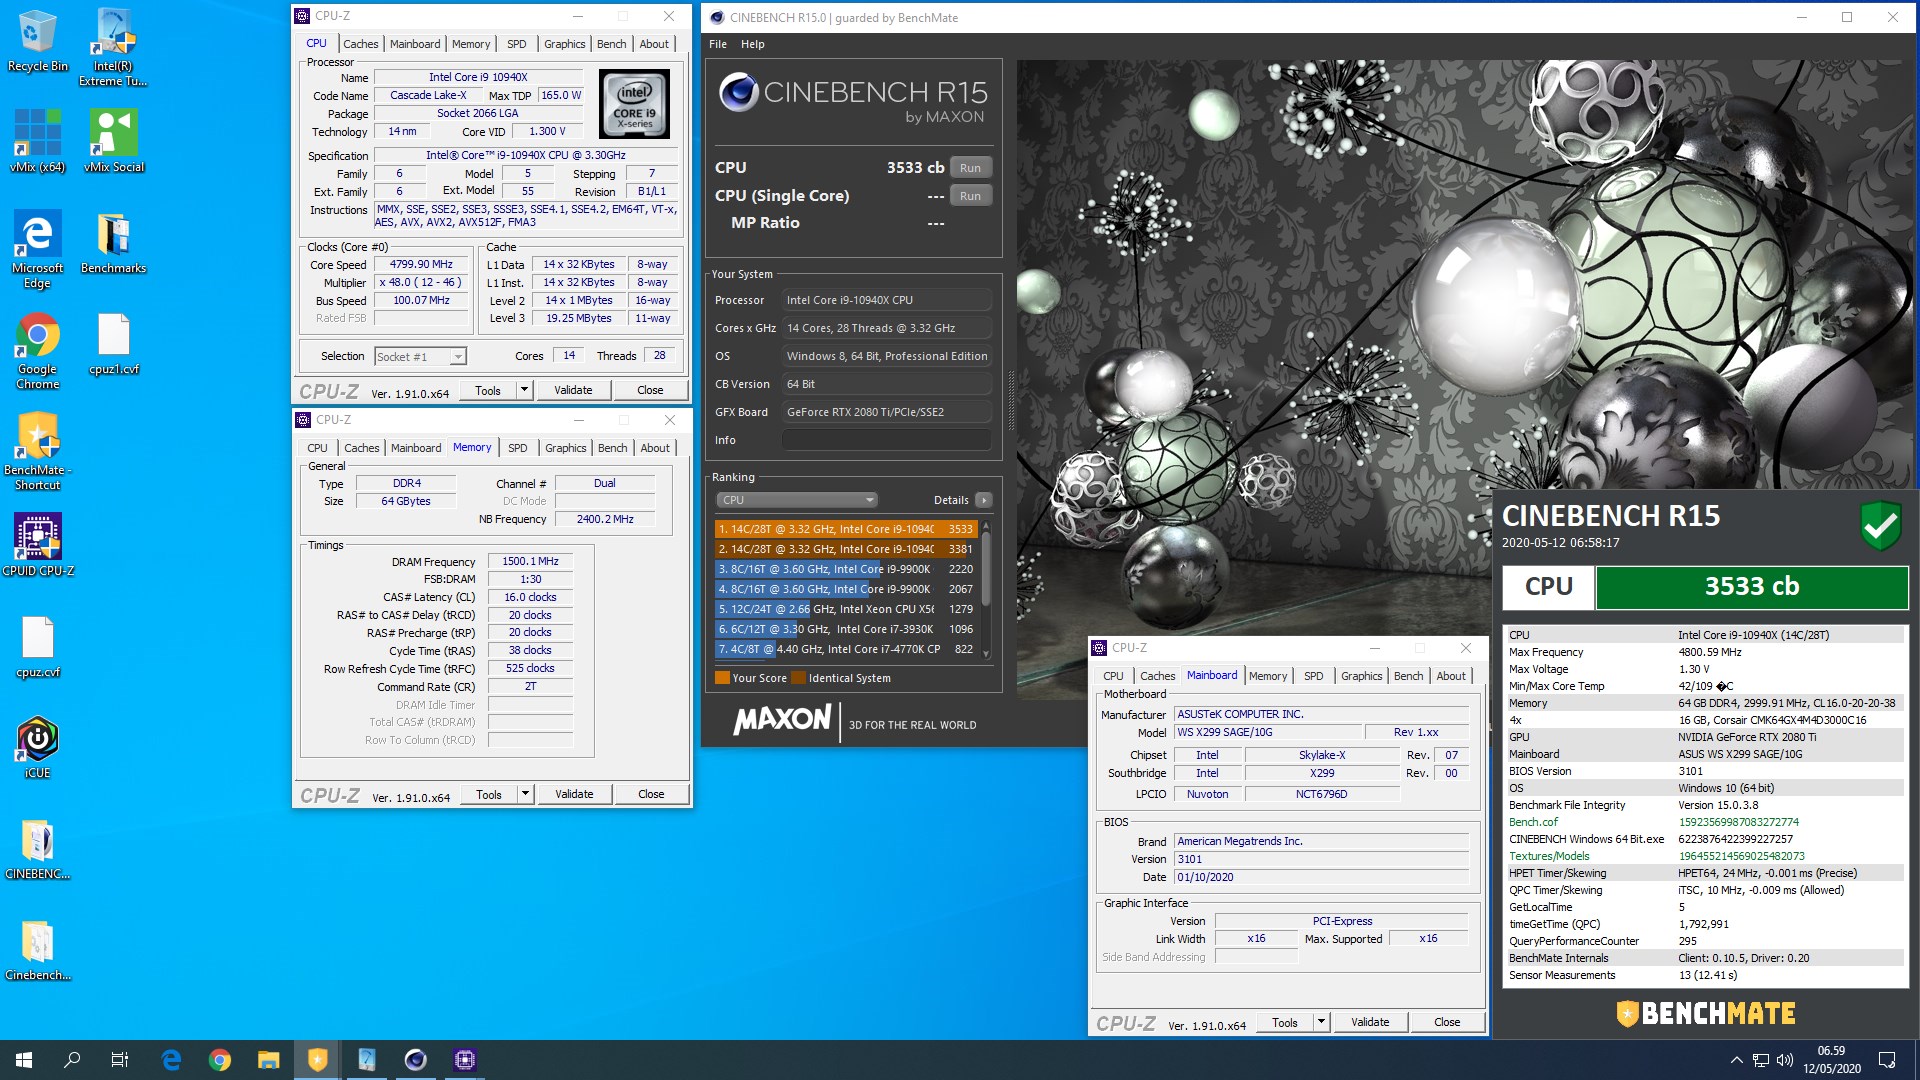Open vMix (x64) desktop icon
1920x1080 pixels.
[x=37, y=141]
